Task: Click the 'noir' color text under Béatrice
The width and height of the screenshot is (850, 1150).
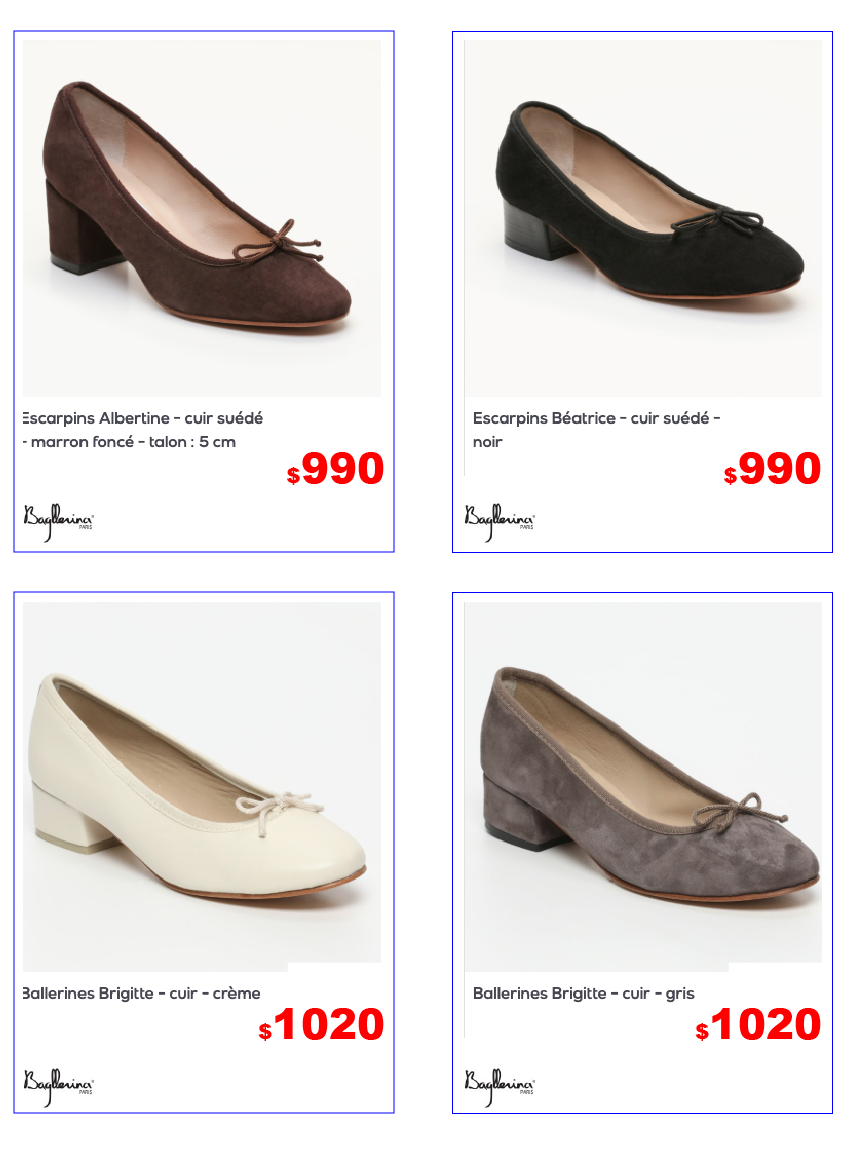Action: pos(488,442)
